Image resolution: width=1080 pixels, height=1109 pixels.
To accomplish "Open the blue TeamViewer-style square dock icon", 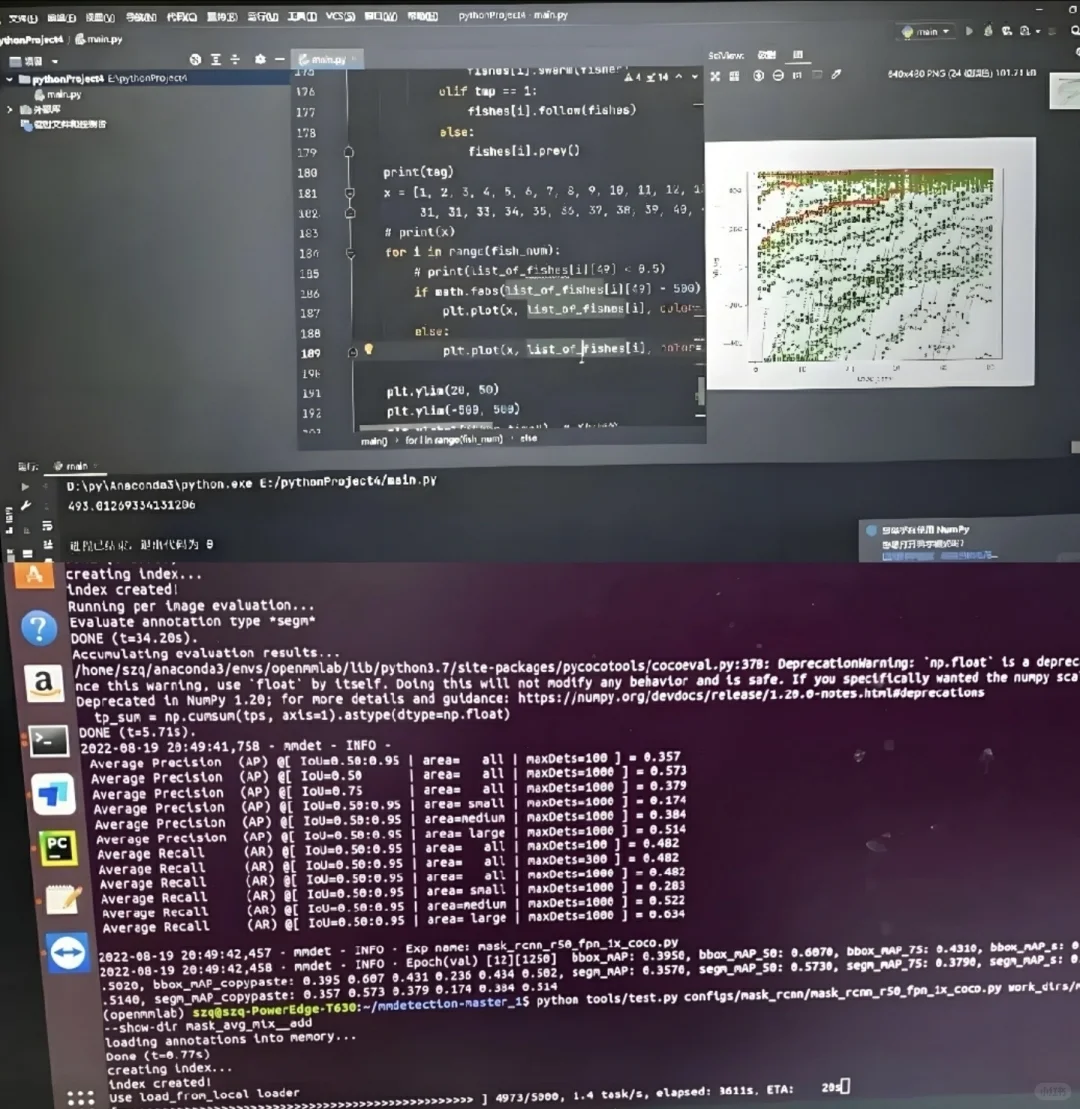I will 53,794.
